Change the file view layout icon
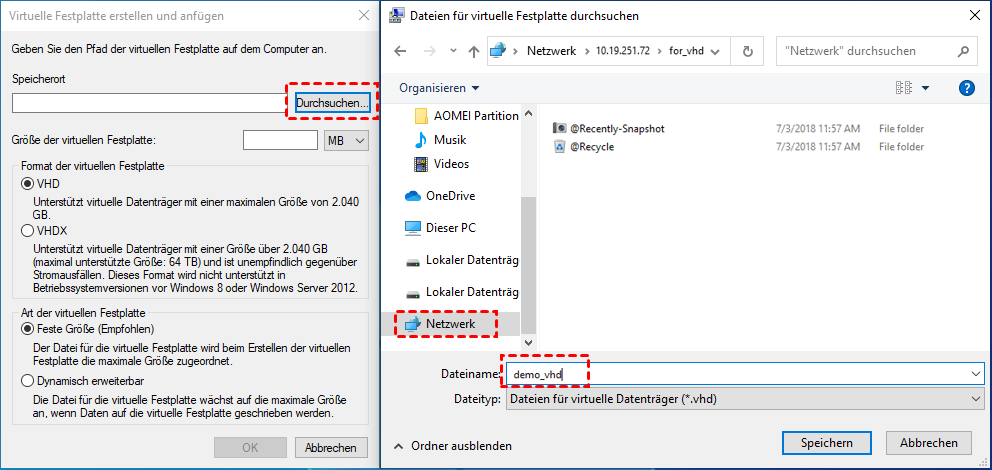This screenshot has height=470, width=992. 904,88
